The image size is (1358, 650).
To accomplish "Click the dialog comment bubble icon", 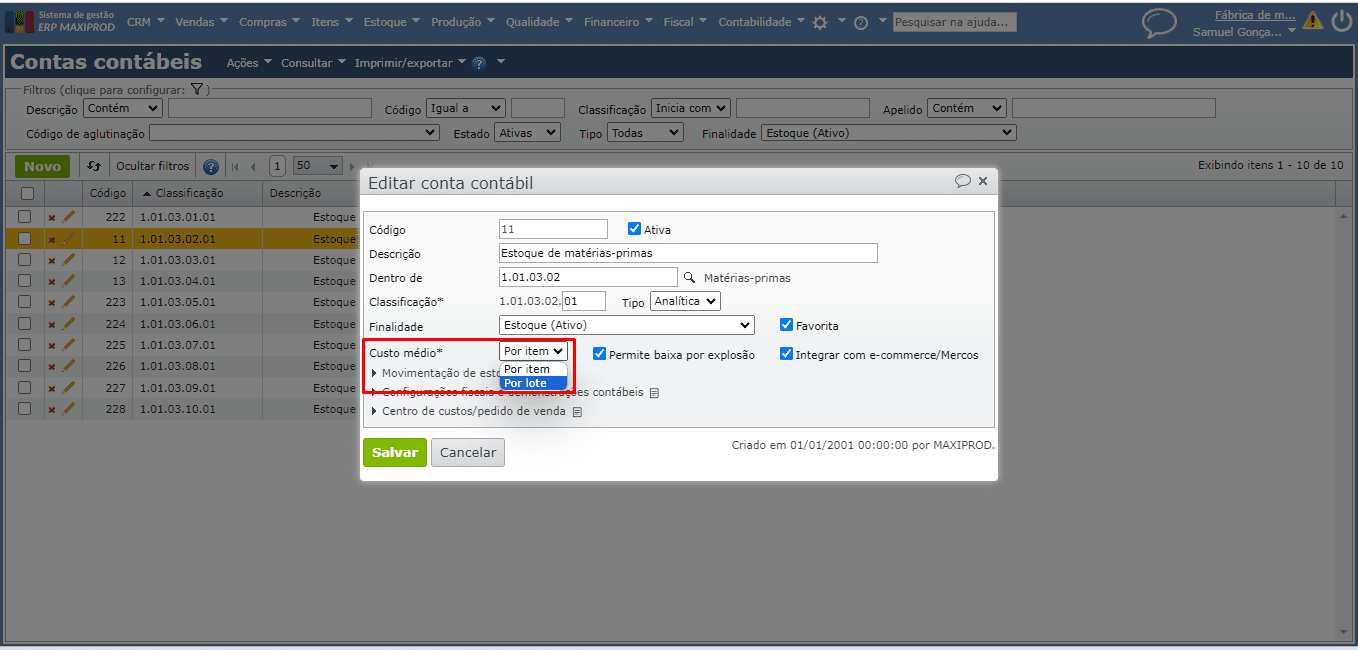I will click(962, 181).
